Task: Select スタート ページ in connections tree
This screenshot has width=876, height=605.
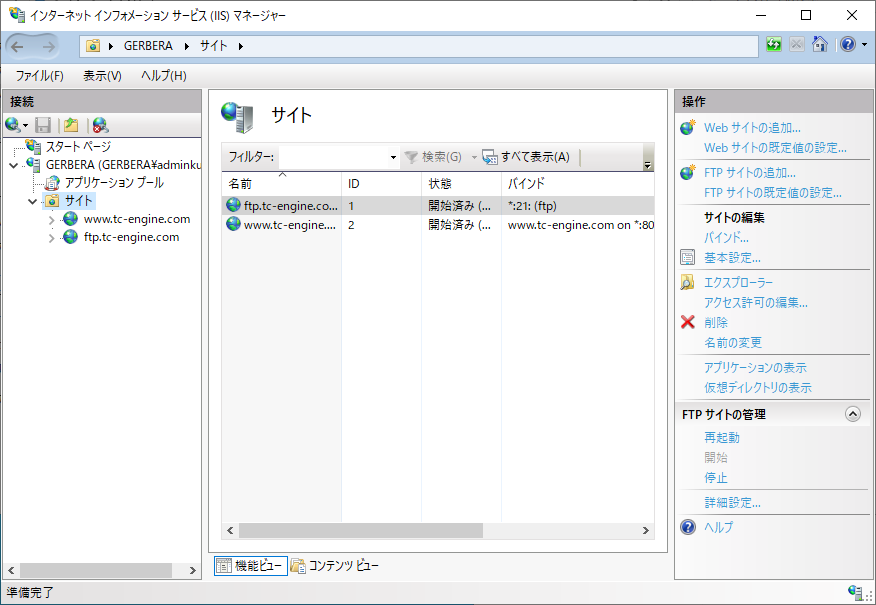Action: (x=78, y=146)
